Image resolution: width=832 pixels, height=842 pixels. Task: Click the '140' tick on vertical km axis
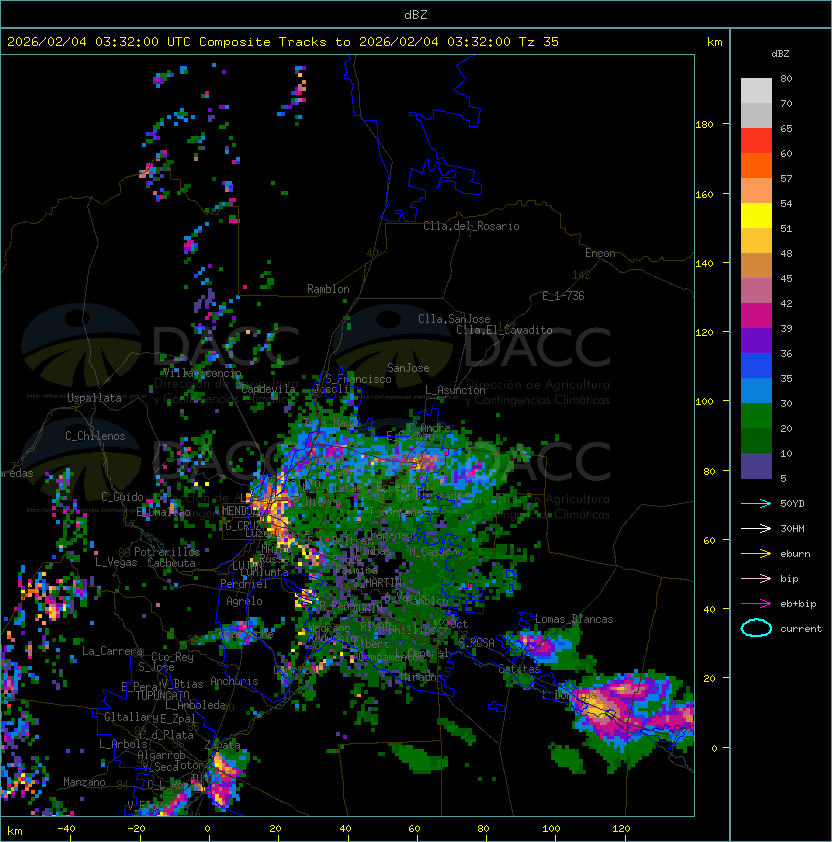(704, 263)
